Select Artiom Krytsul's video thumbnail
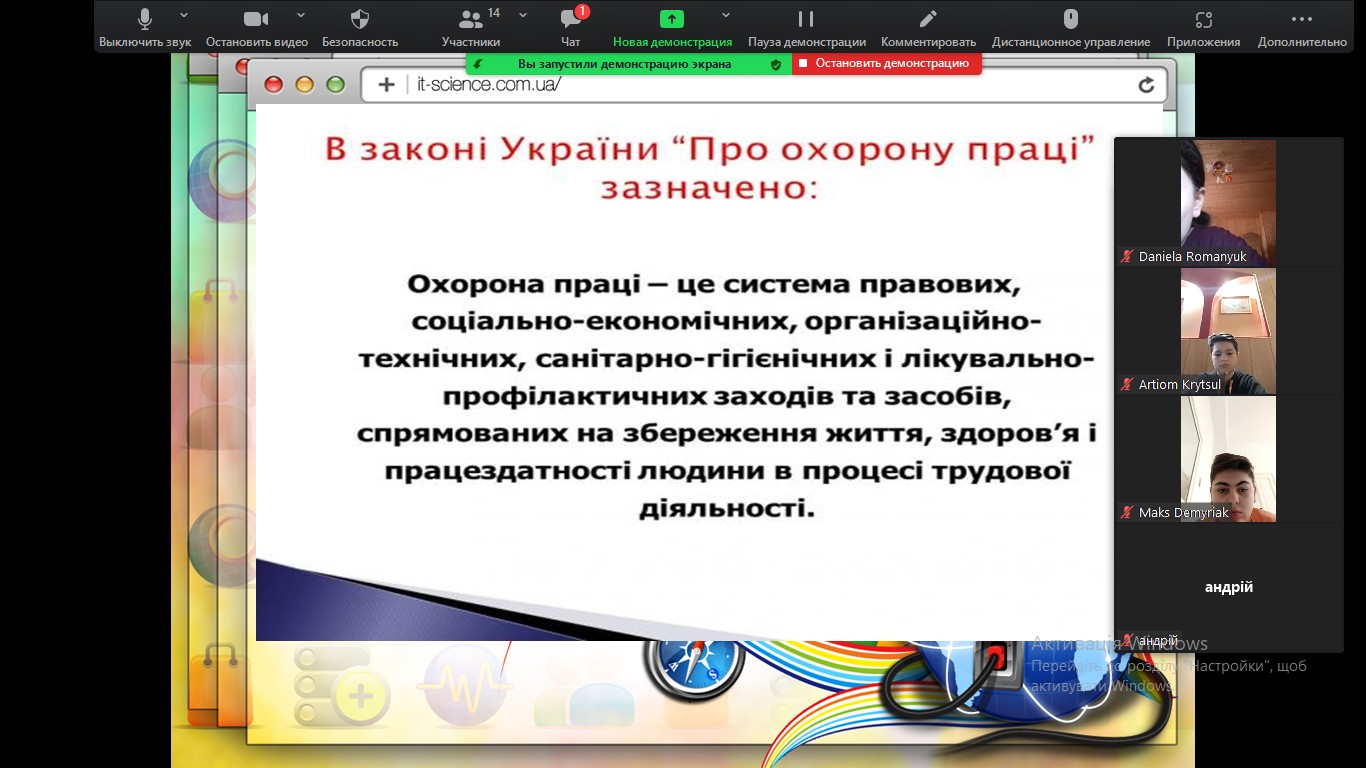 click(x=1228, y=331)
